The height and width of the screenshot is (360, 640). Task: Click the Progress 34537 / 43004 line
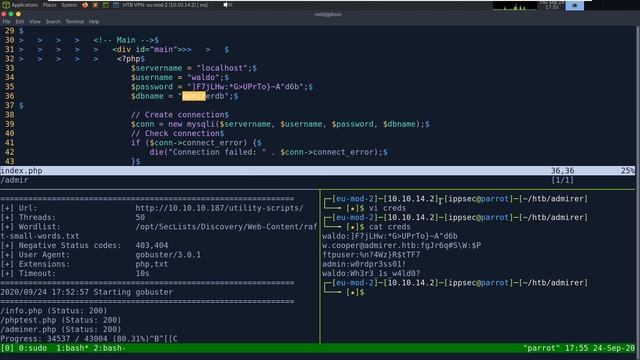click(89, 339)
